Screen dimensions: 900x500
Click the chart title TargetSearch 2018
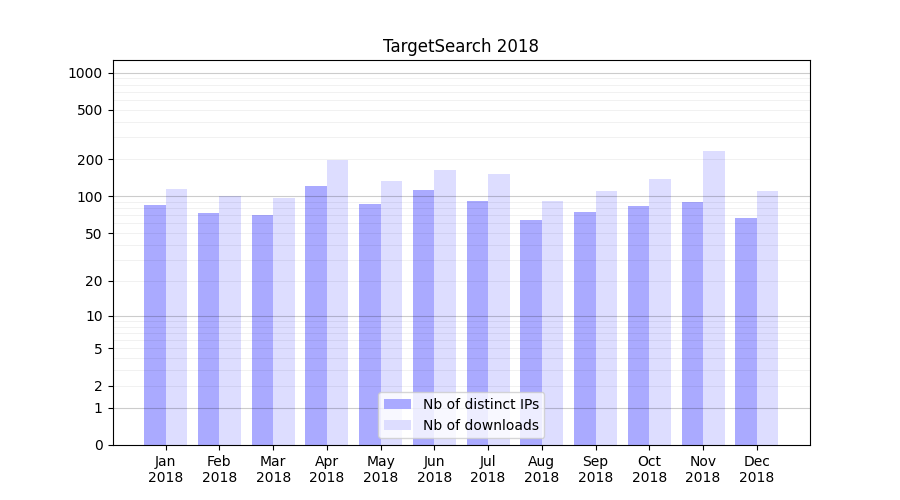pos(461,46)
